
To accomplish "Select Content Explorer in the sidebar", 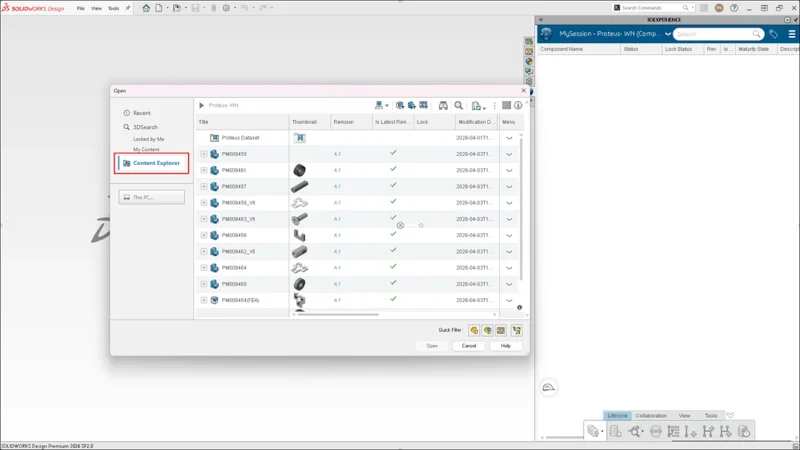I will pyautogui.click(x=152, y=163).
